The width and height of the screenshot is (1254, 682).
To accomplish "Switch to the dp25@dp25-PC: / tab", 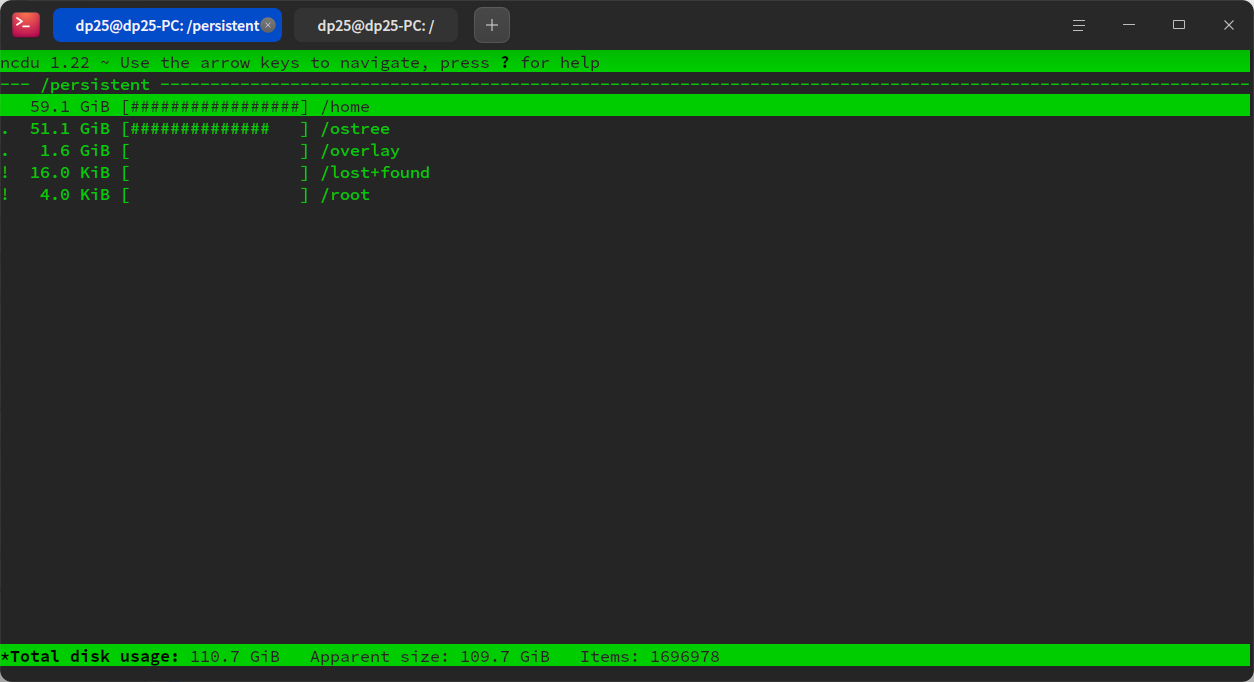I will click(376, 25).
